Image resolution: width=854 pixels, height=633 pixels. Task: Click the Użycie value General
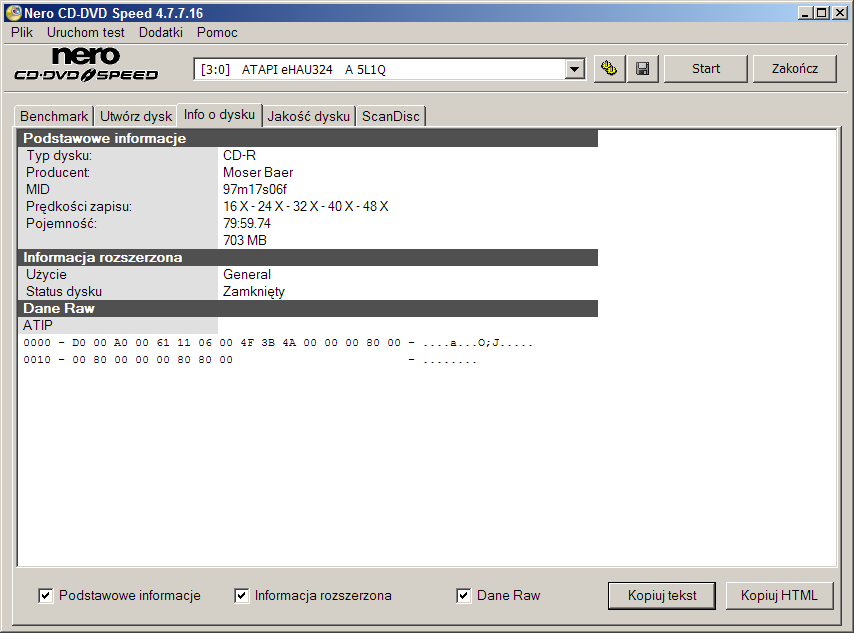click(247, 275)
